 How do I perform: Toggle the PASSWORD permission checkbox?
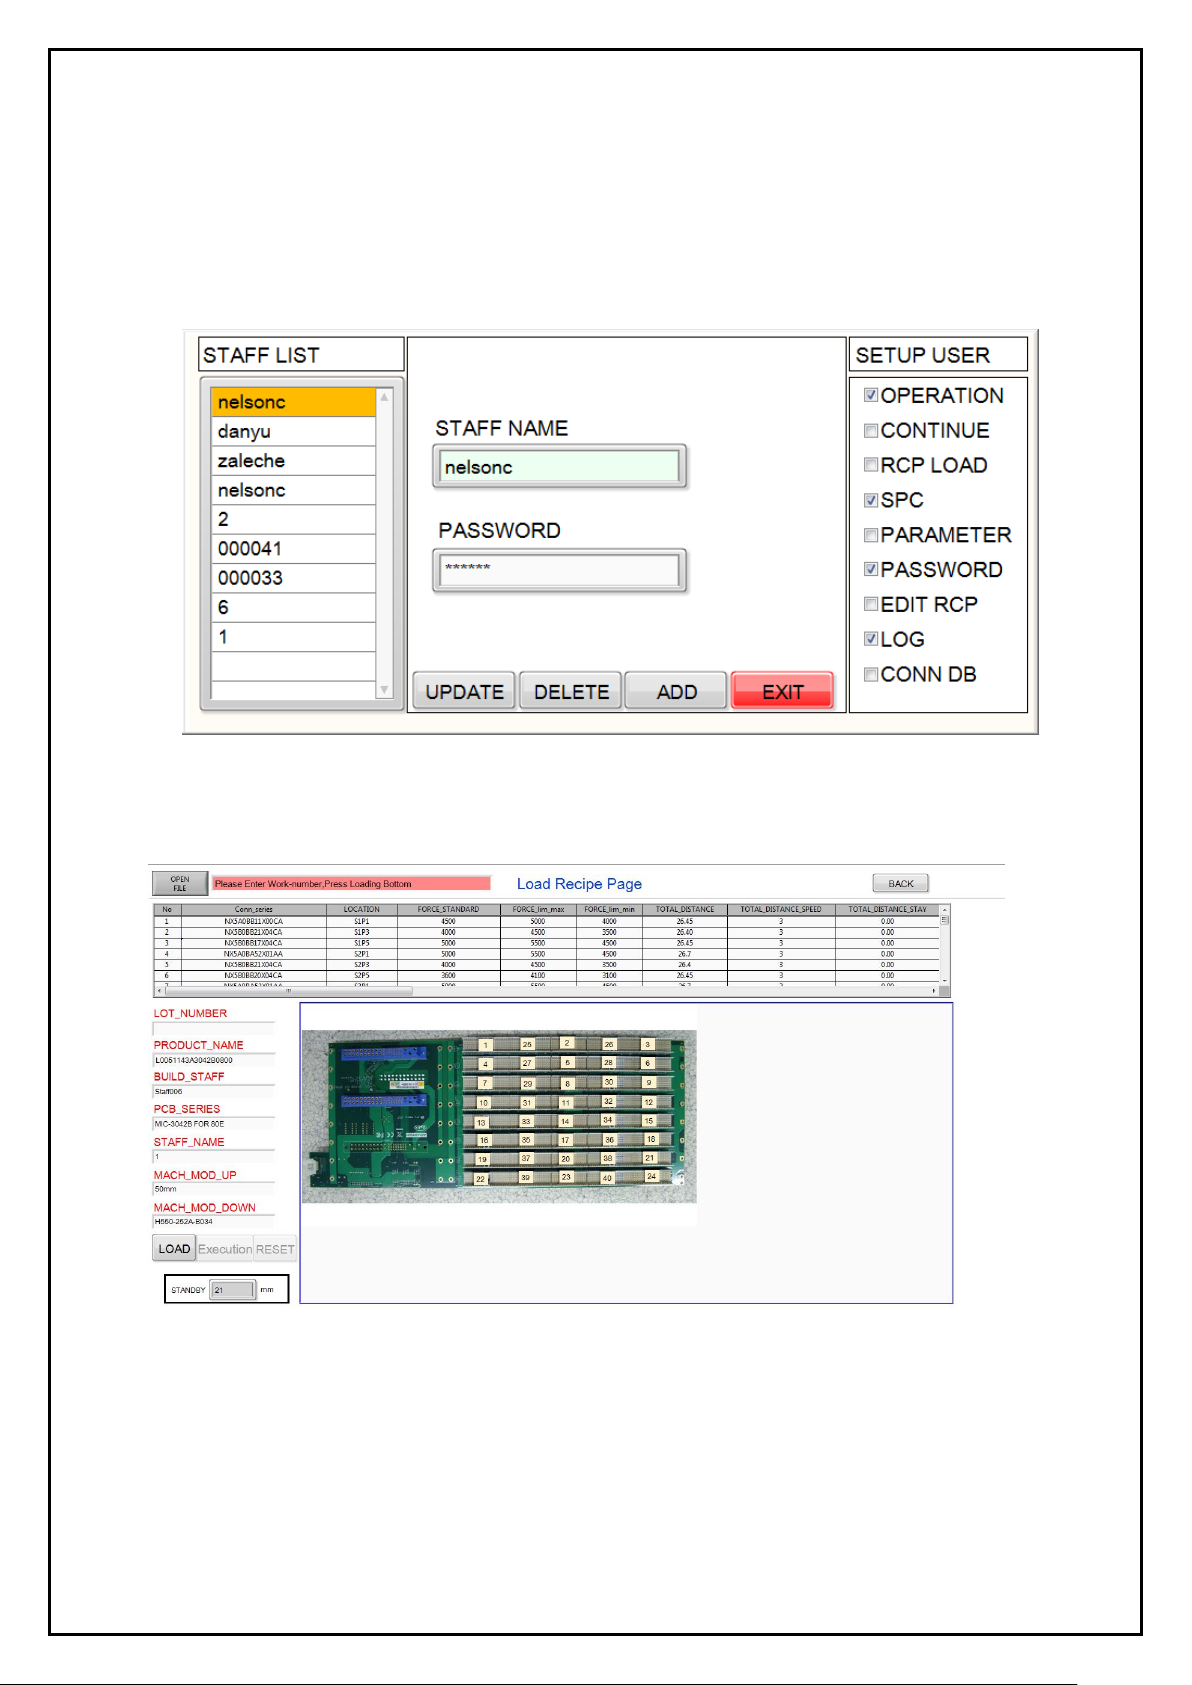point(871,569)
